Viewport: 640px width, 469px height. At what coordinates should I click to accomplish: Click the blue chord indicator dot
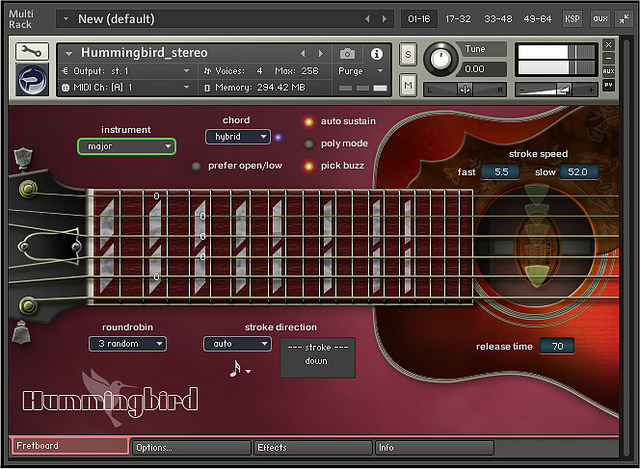pyautogui.click(x=278, y=137)
